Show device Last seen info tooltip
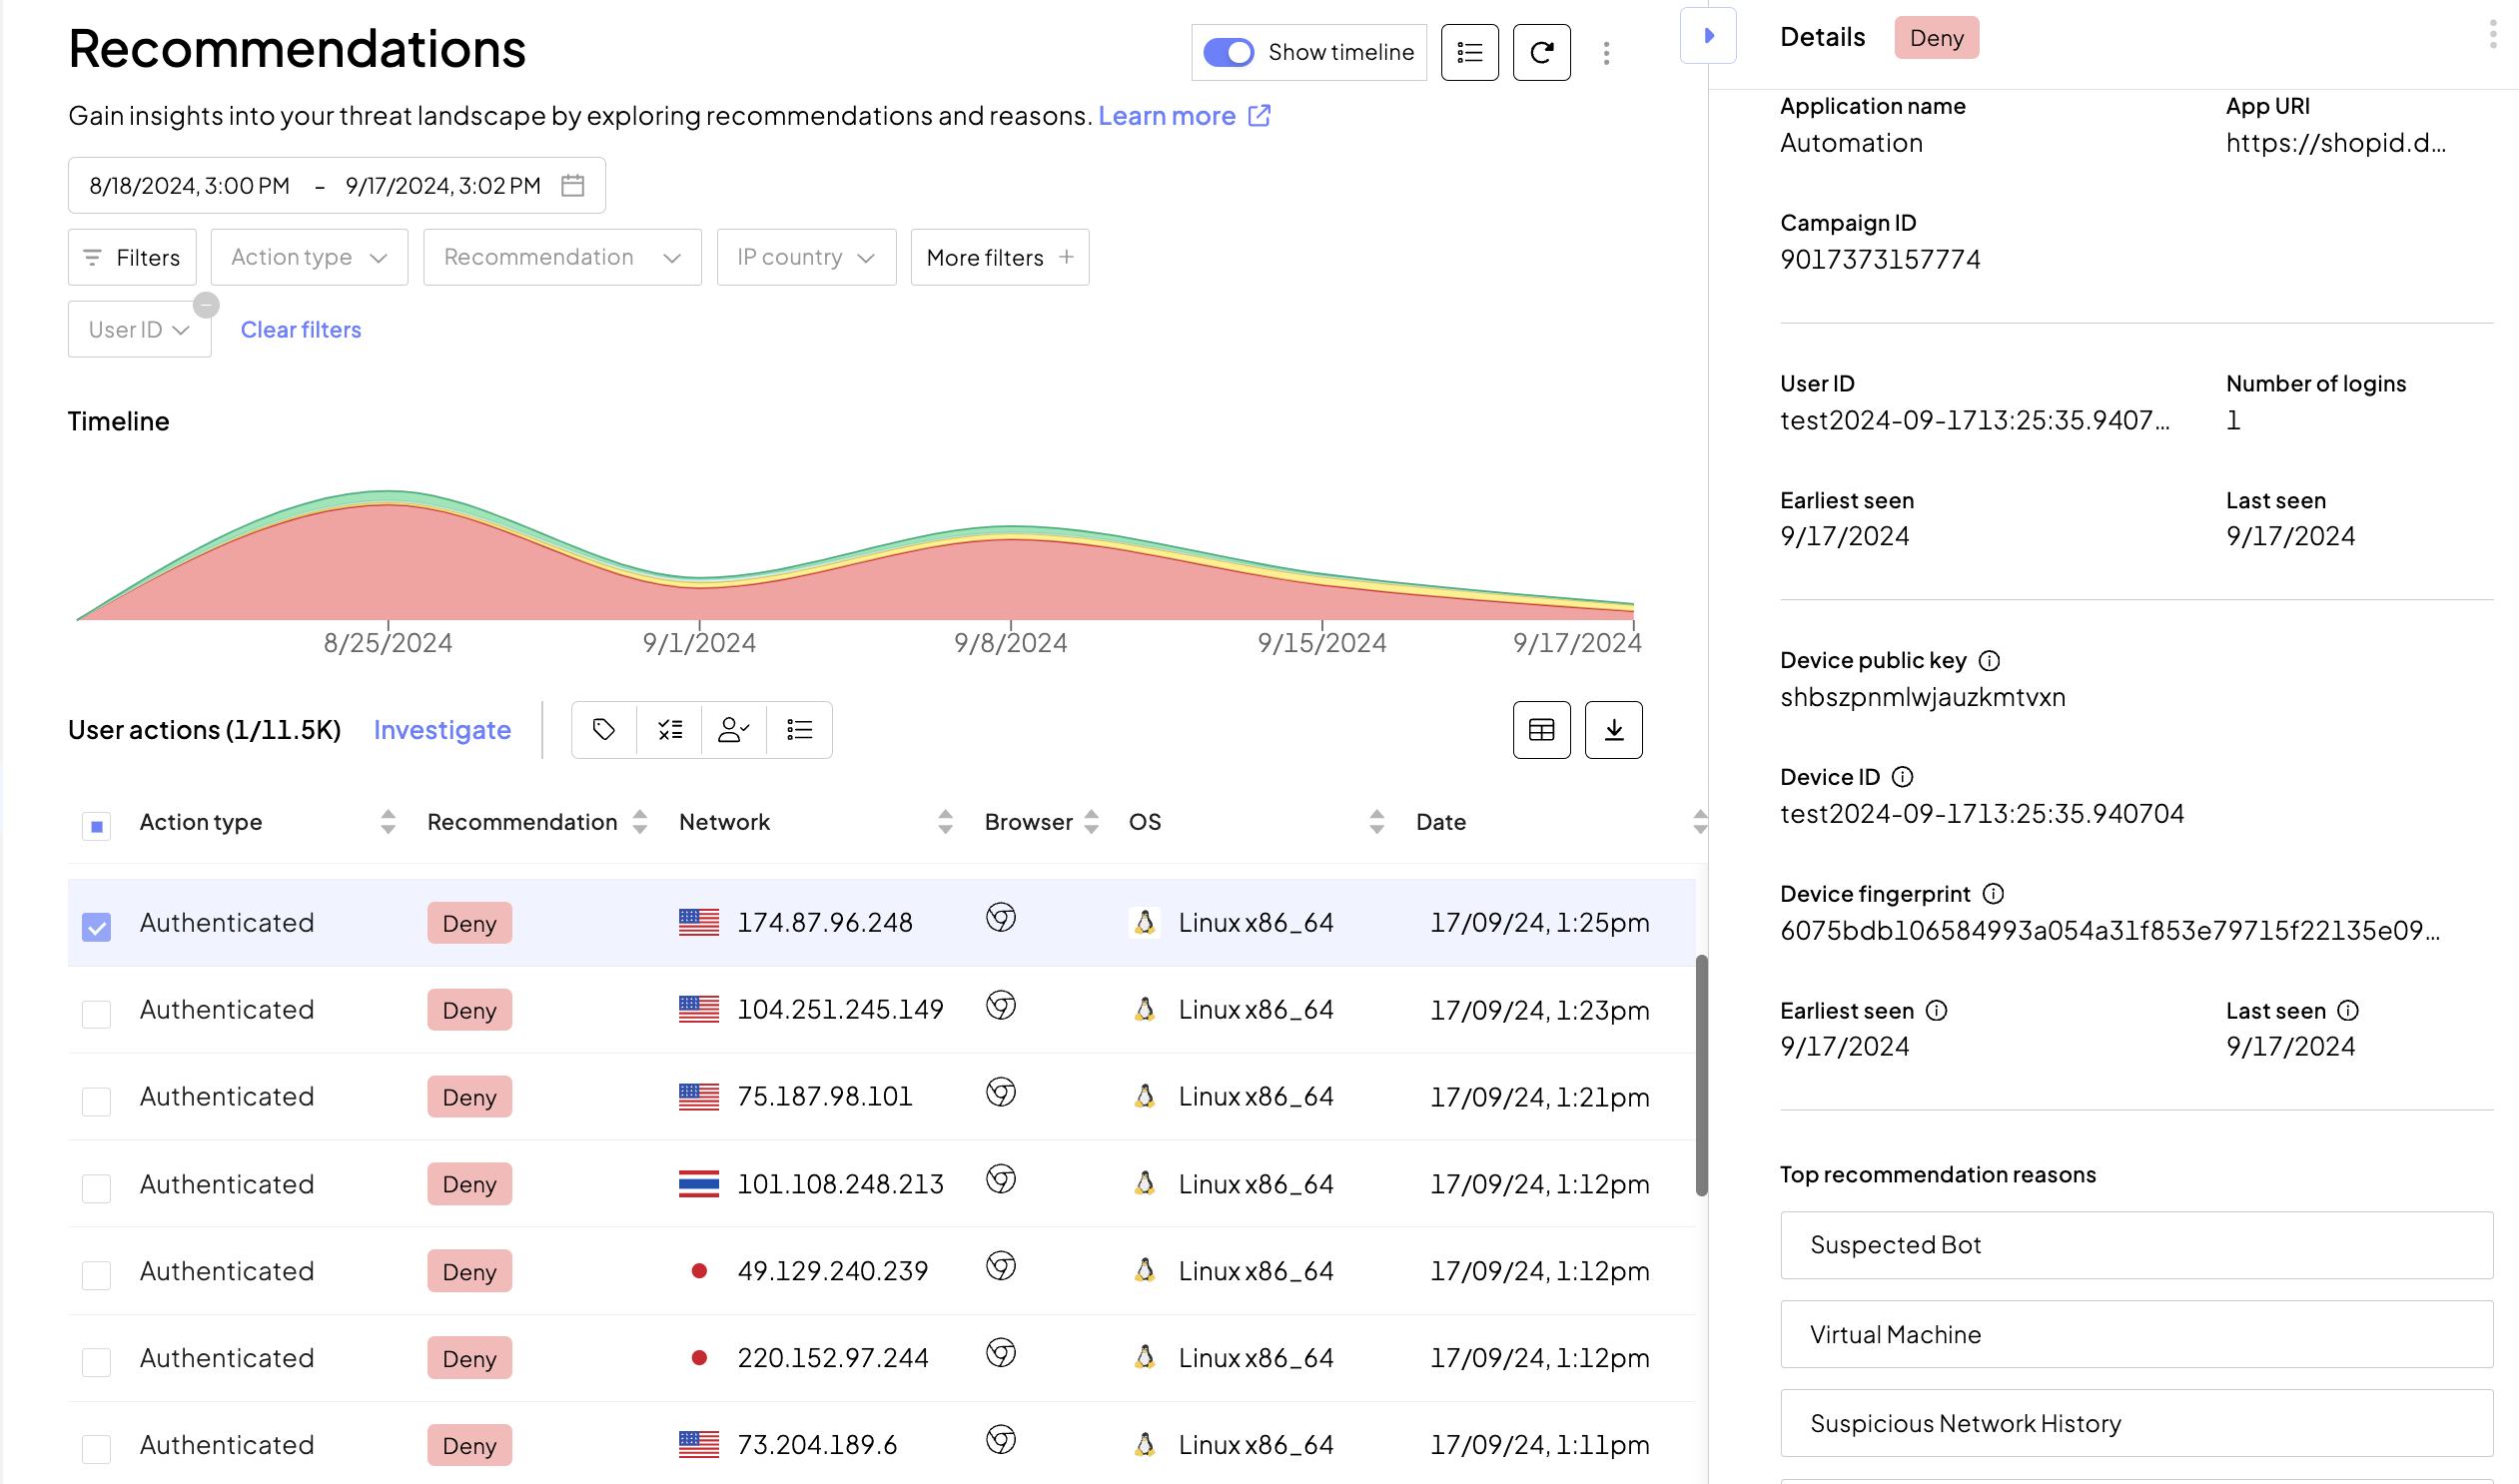 pyautogui.click(x=2348, y=1011)
